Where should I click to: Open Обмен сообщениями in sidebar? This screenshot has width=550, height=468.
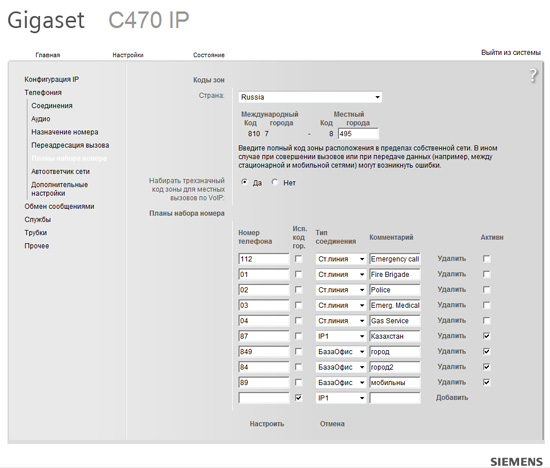[59, 206]
